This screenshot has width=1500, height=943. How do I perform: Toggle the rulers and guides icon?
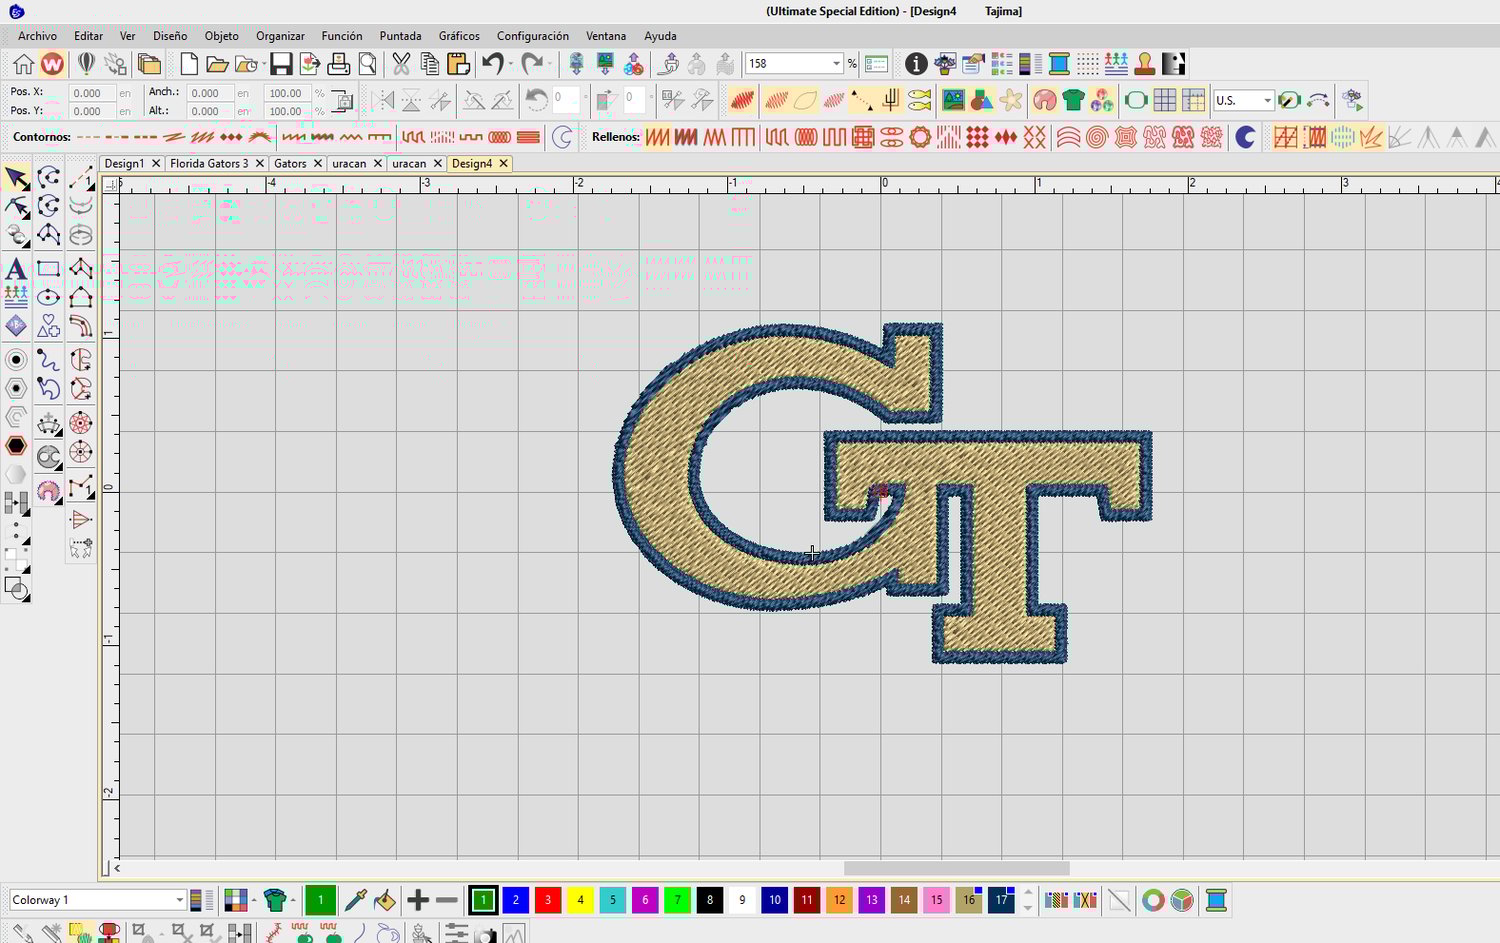1193,100
